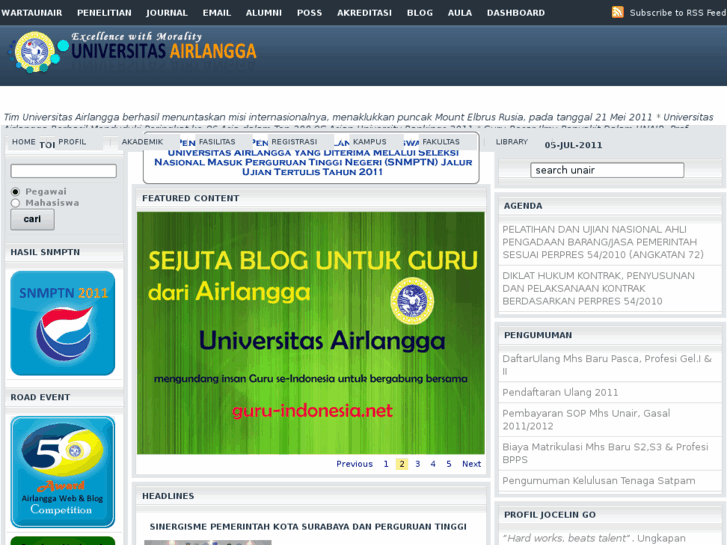
Task: Open the Airlangga Web & Blog Competition banner
Action: 63,472
